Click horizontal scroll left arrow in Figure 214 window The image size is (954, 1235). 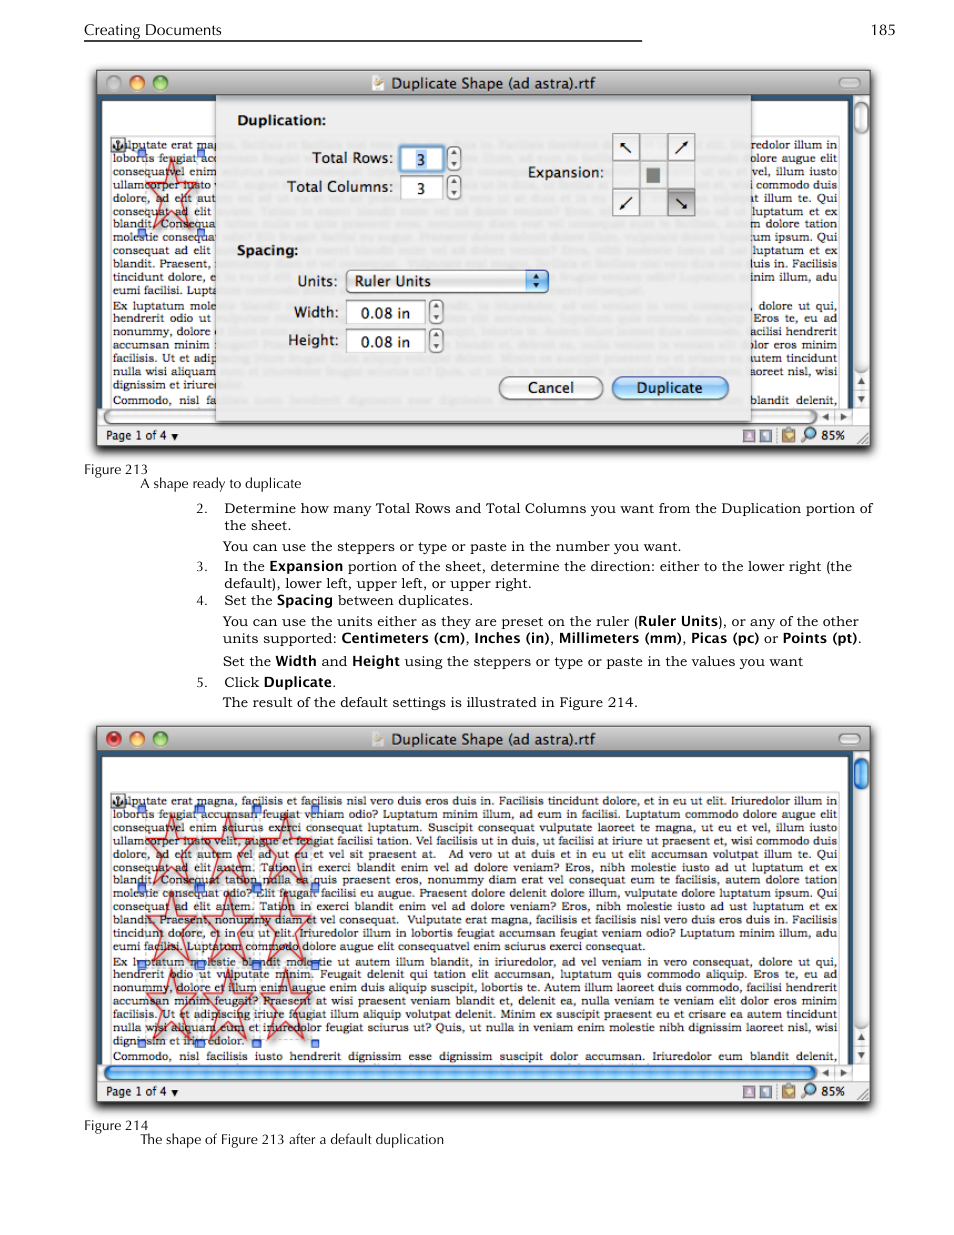point(826,1073)
